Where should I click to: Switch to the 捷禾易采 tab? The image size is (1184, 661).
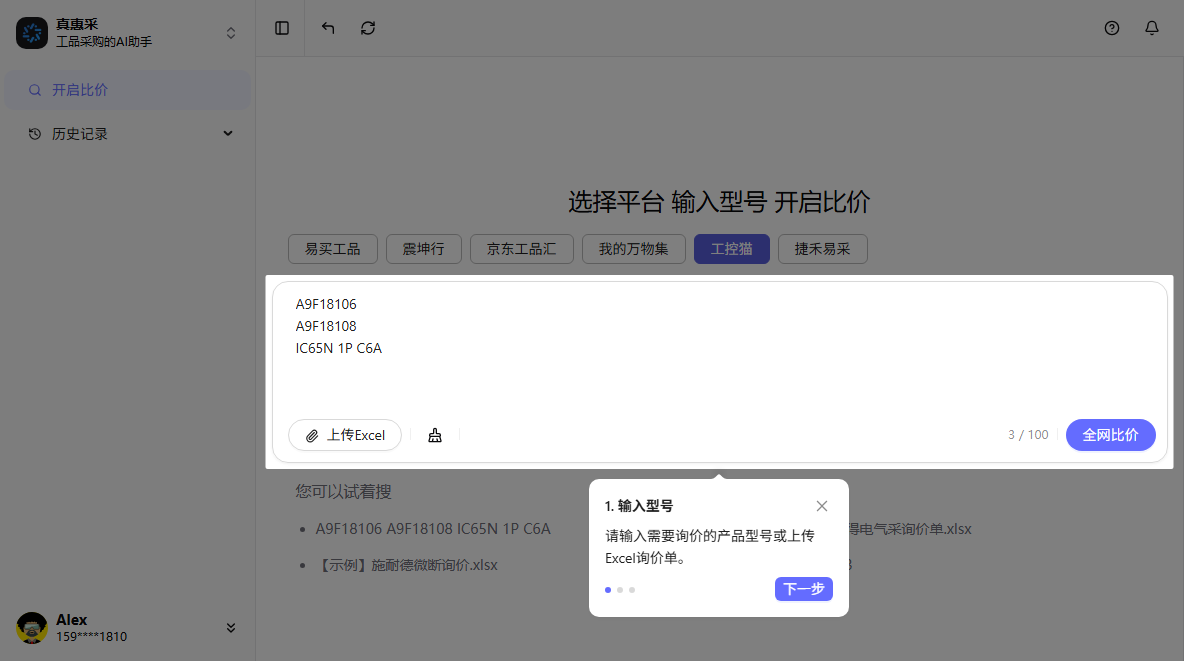[x=822, y=249]
